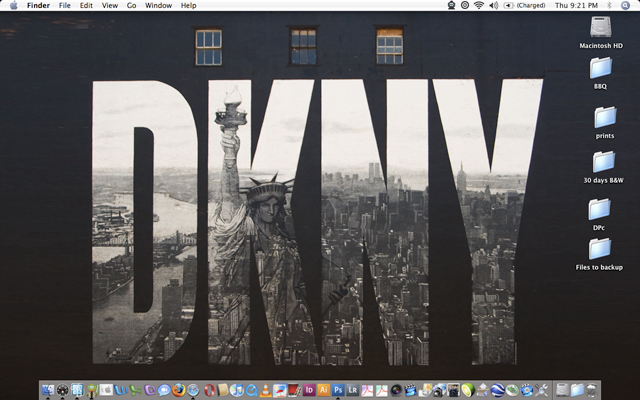Open QuickTime Player from the dock
This screenshot has height=400, width=640.
pos(251,391)
